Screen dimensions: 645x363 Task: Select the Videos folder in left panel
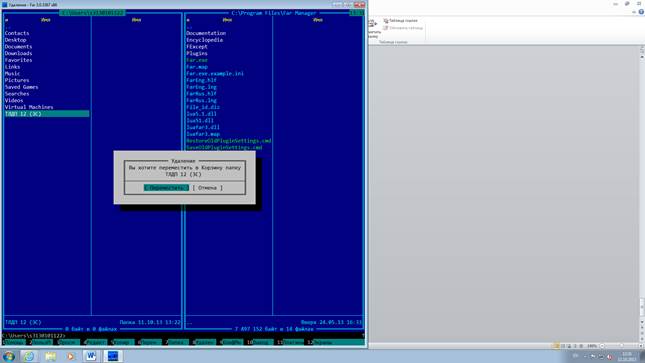click(14, 100)
